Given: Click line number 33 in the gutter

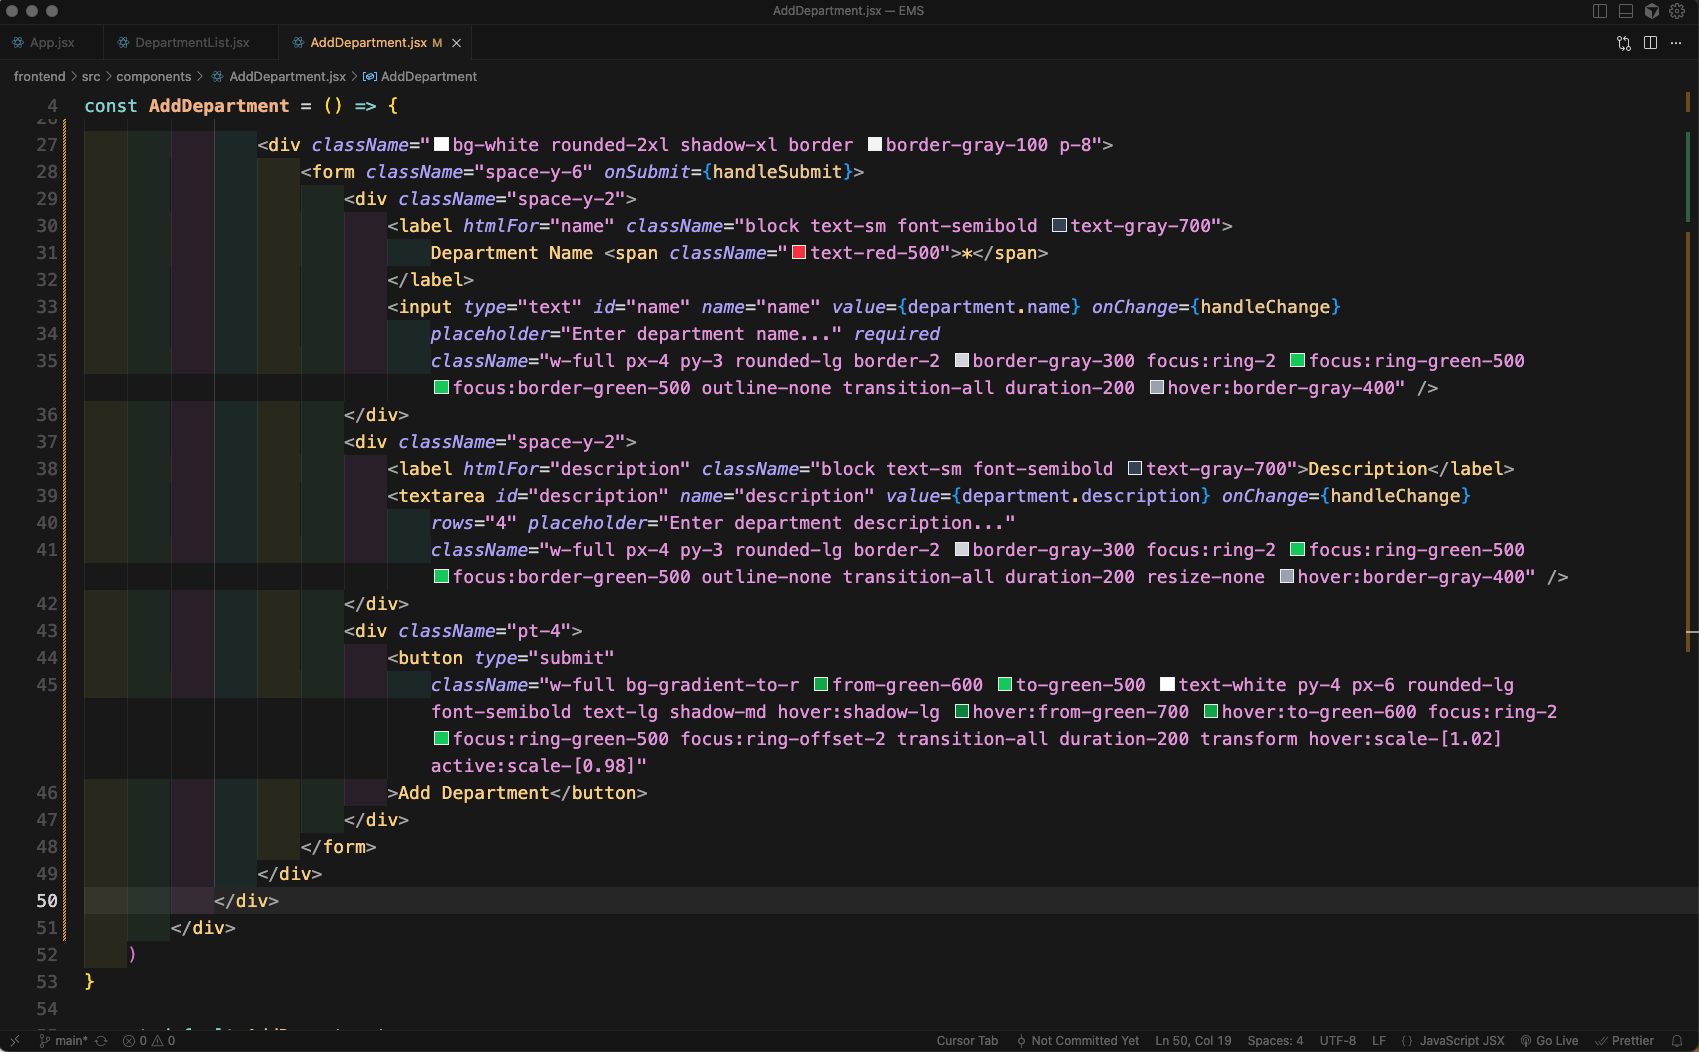Looking at the screenshot, I should click(47, 307).
